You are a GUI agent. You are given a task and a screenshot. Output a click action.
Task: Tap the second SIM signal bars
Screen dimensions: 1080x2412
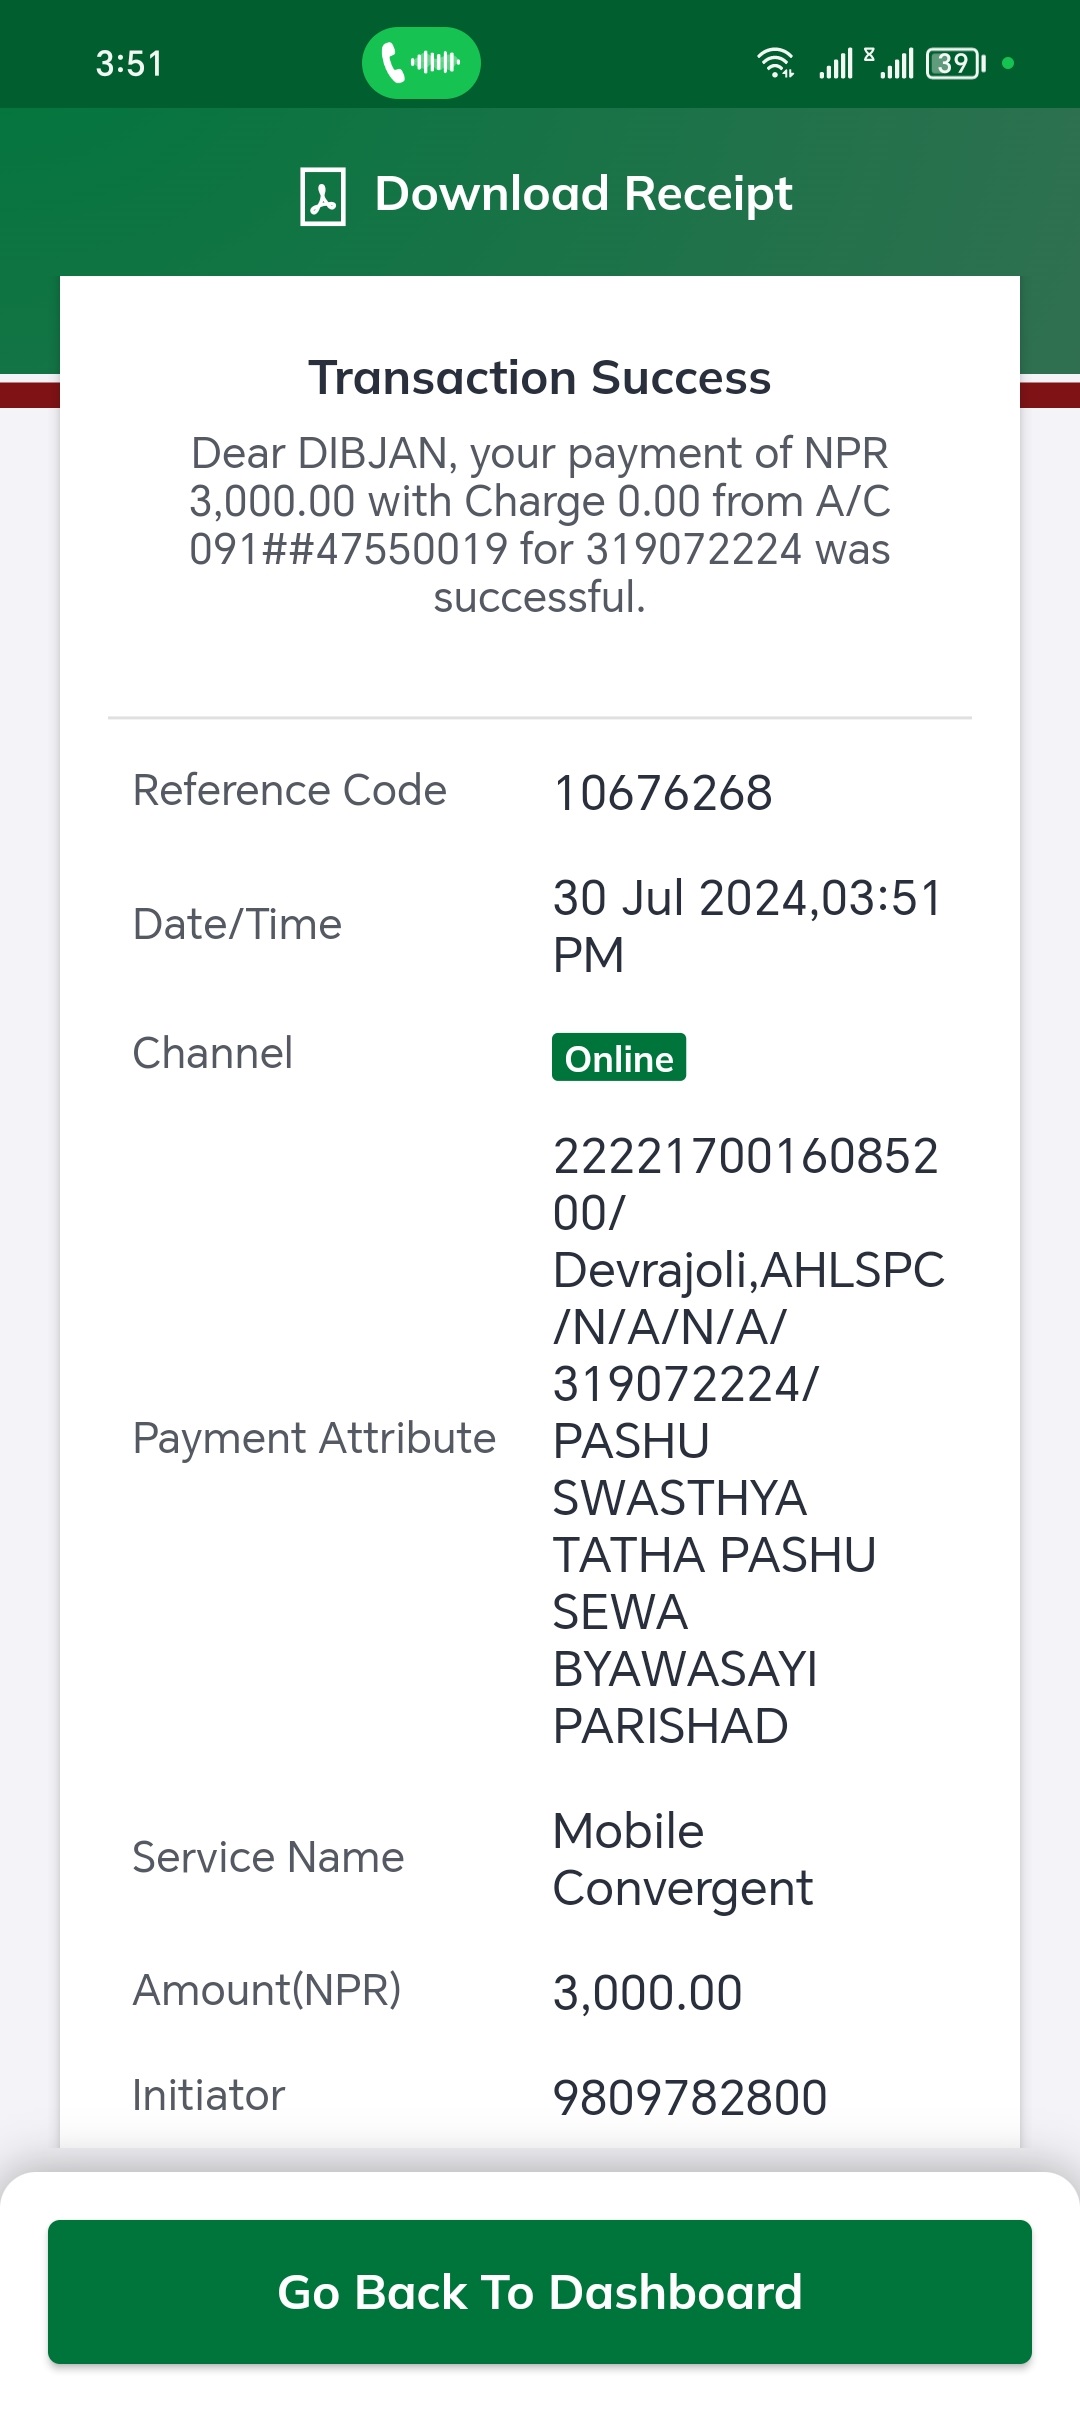890,63
